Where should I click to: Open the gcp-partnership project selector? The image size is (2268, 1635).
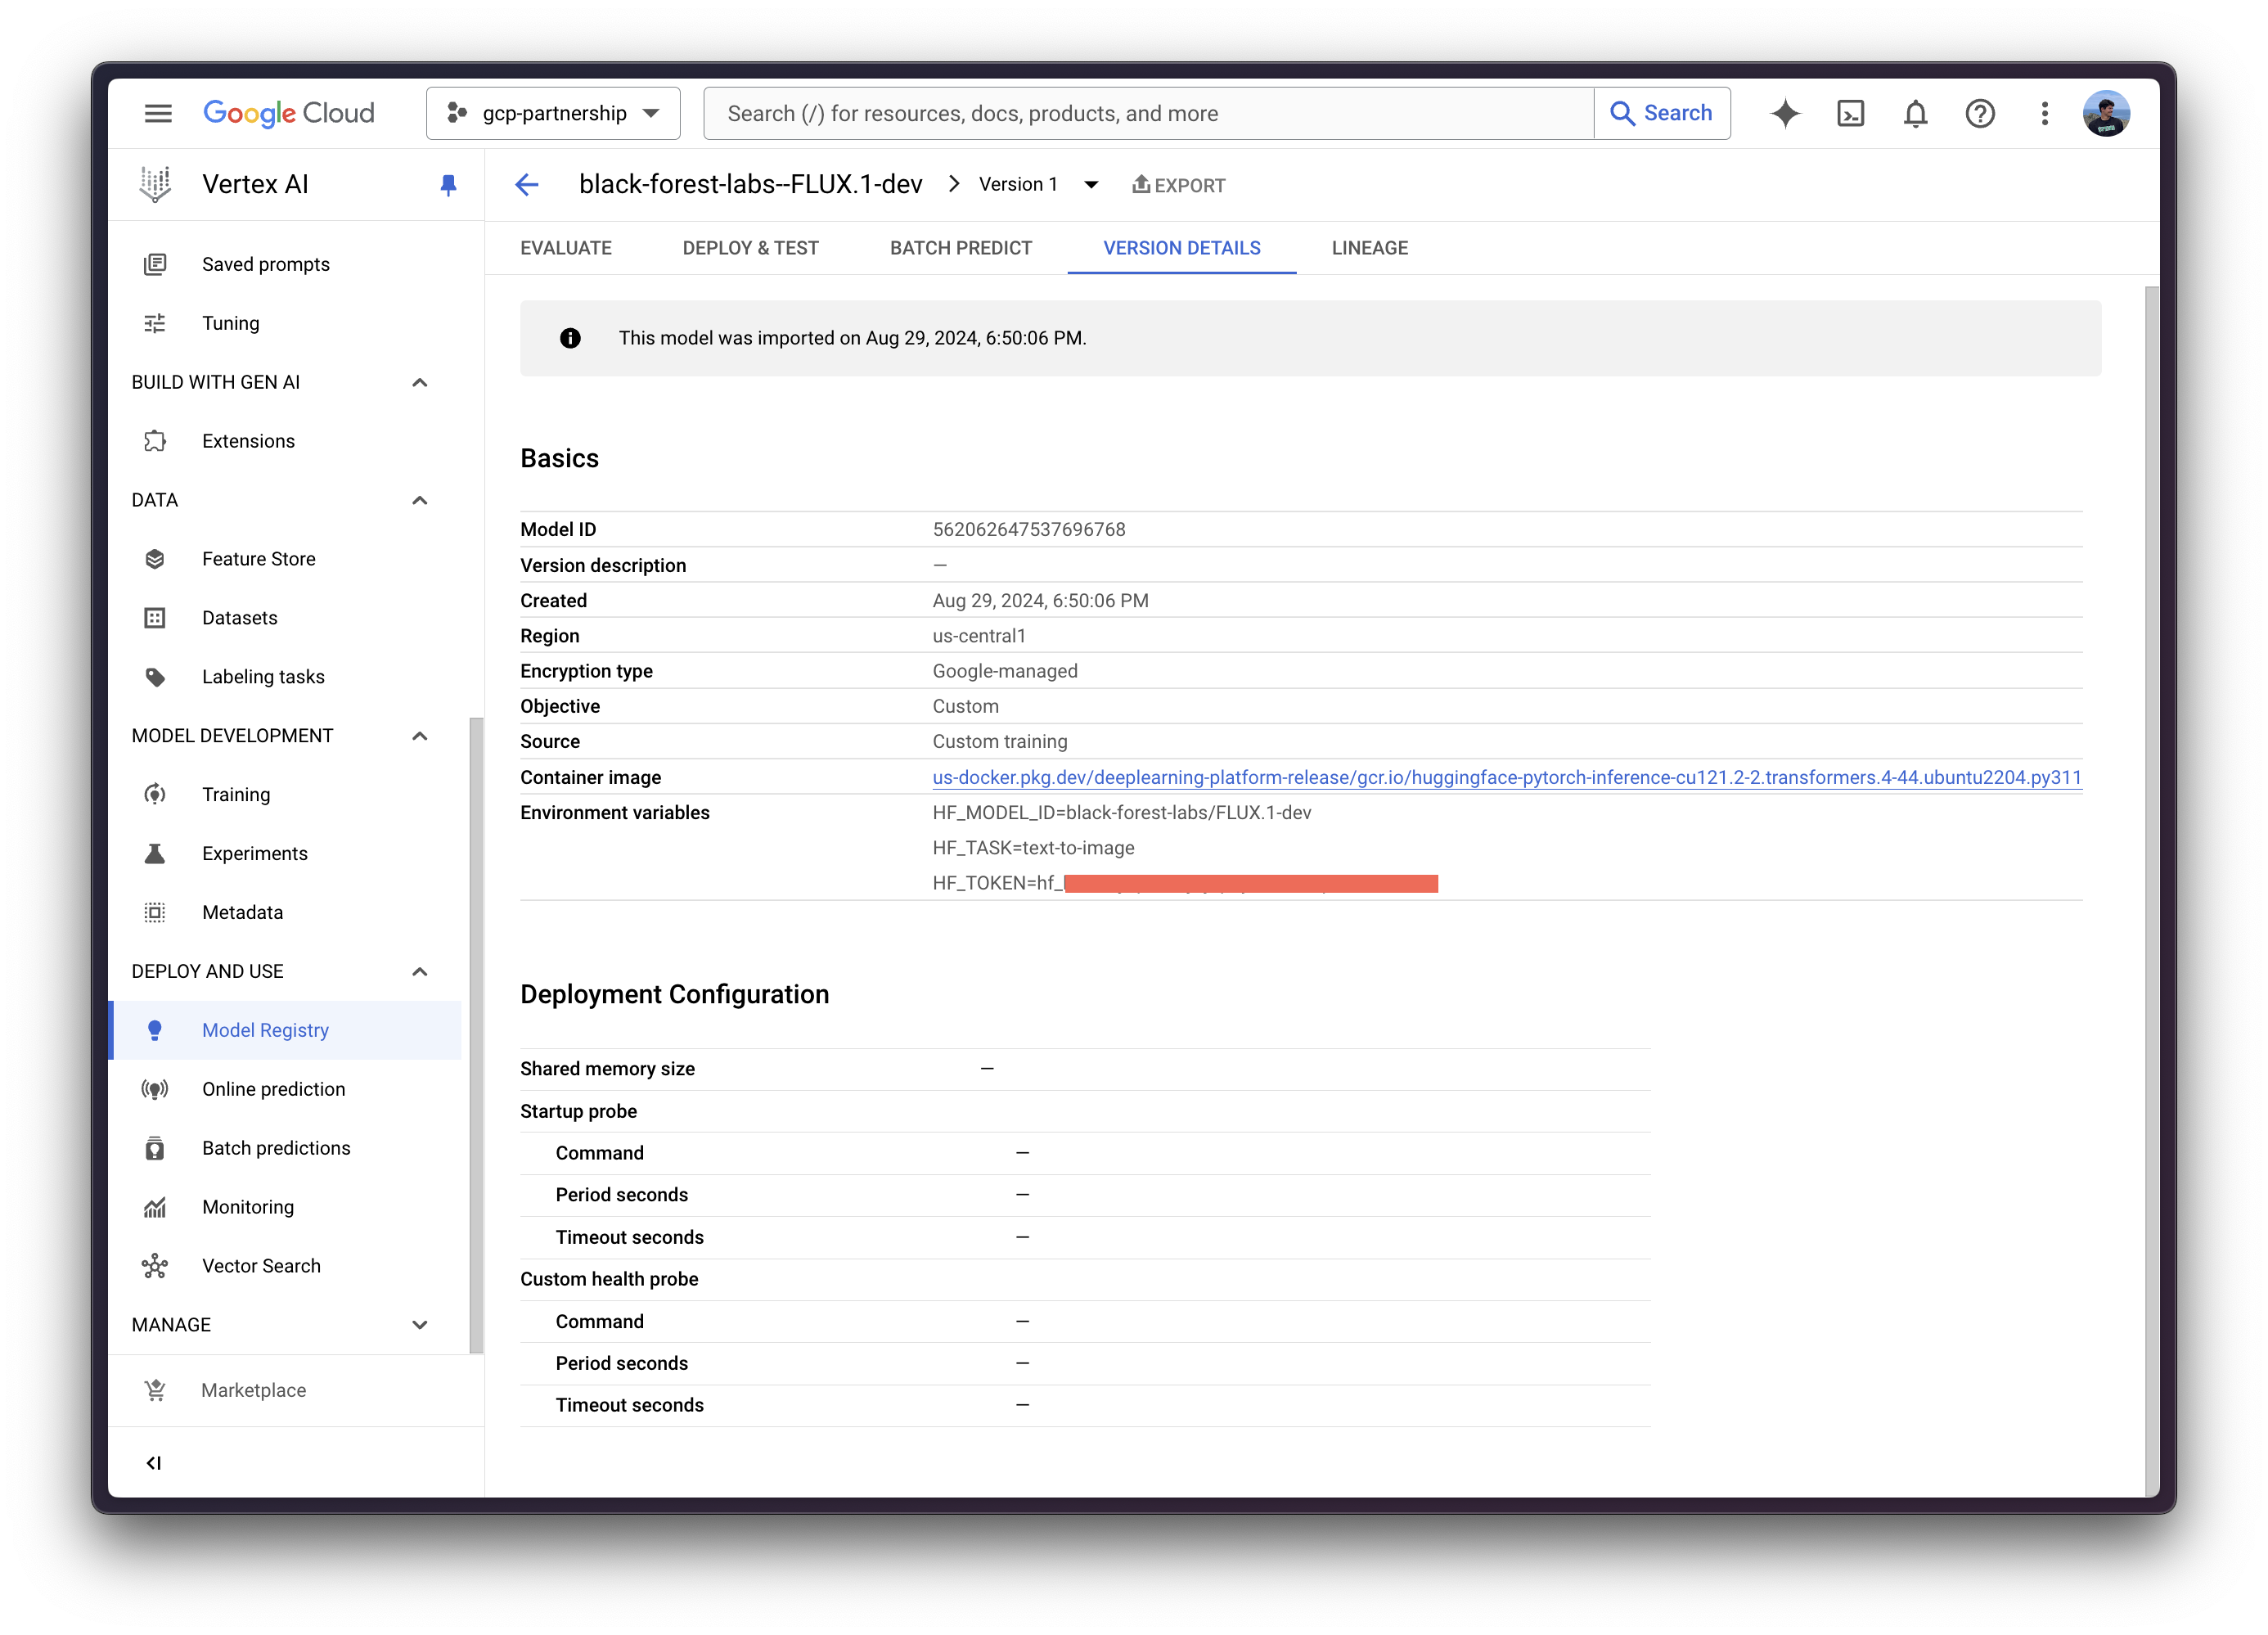[553, 113]
